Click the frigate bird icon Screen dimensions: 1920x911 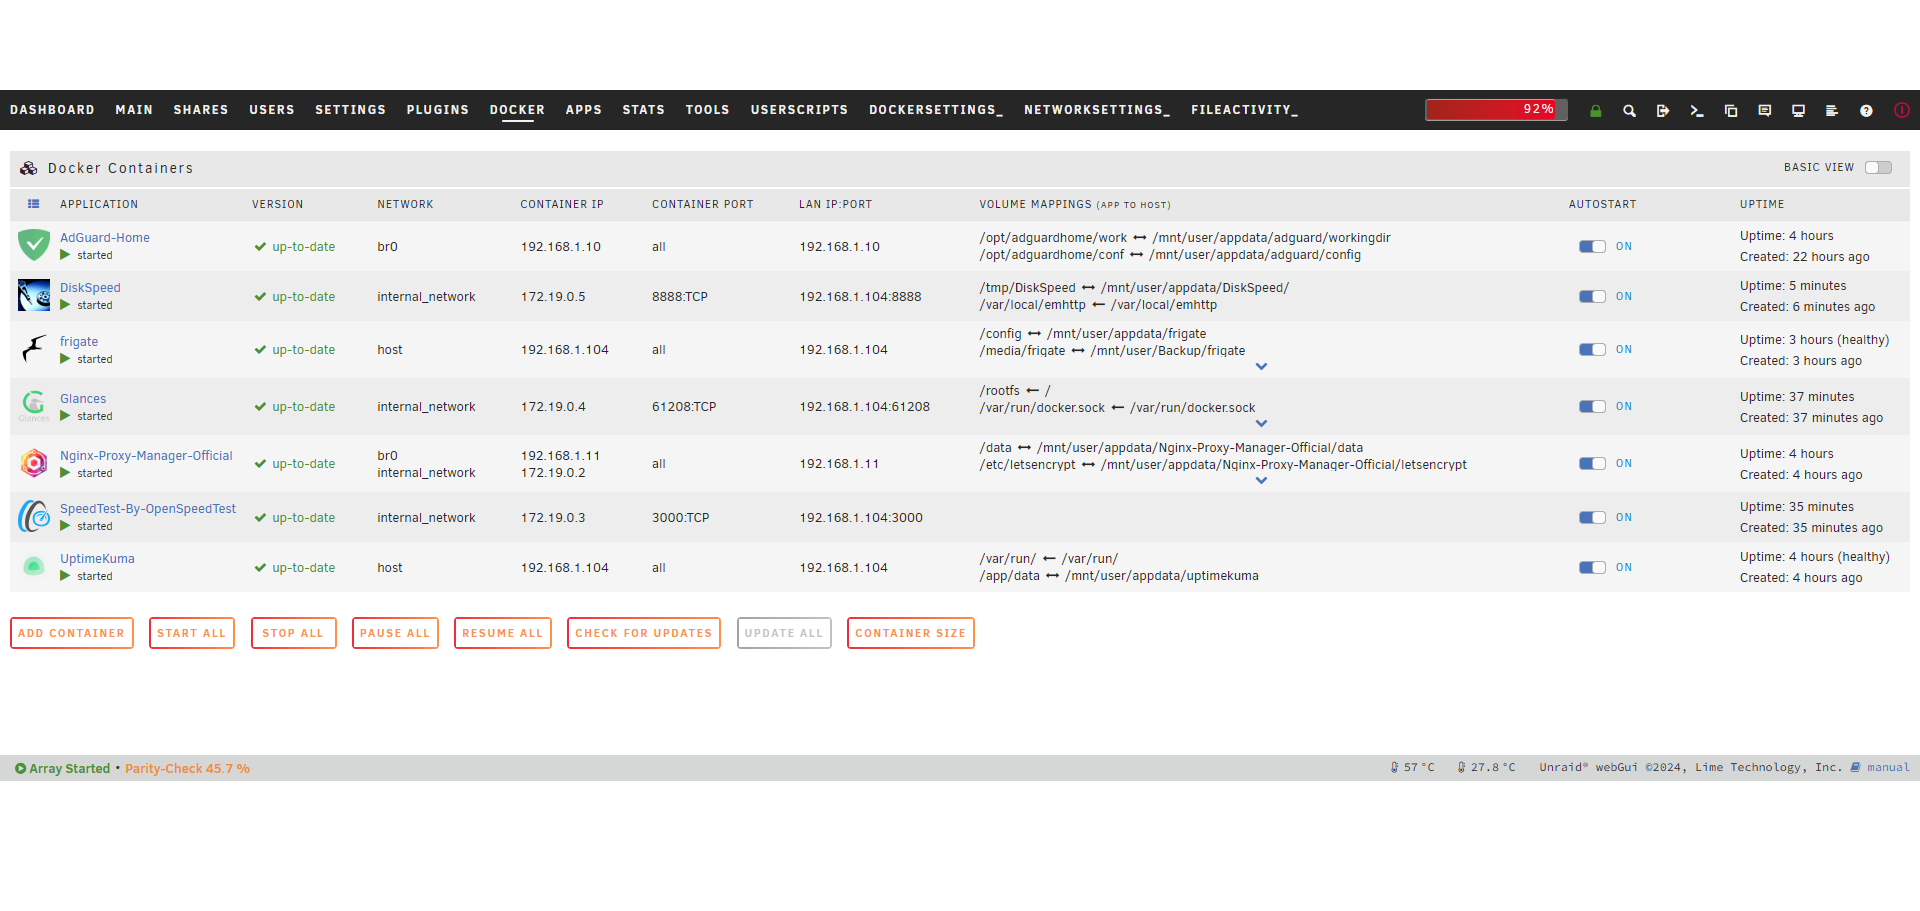34,349
